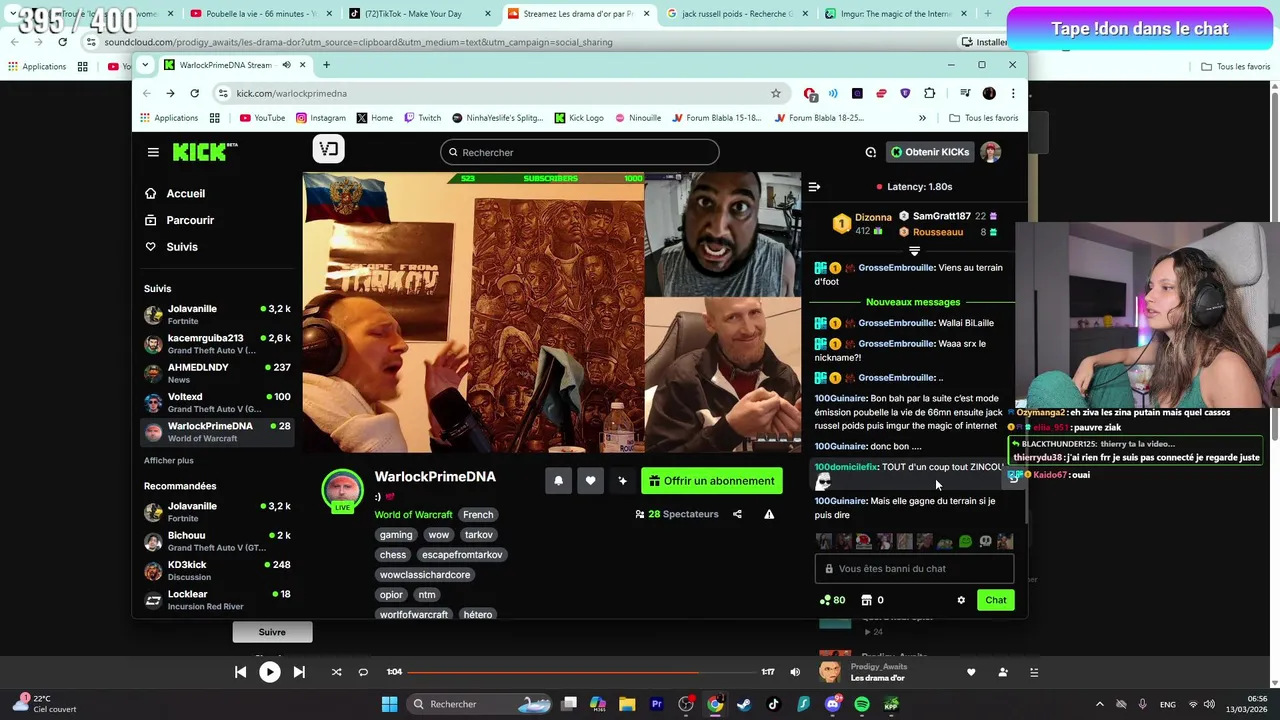Click the channel points icon showing 80
The width and height of the screenshot is (1280, 720).
click(x=832, y=600)
